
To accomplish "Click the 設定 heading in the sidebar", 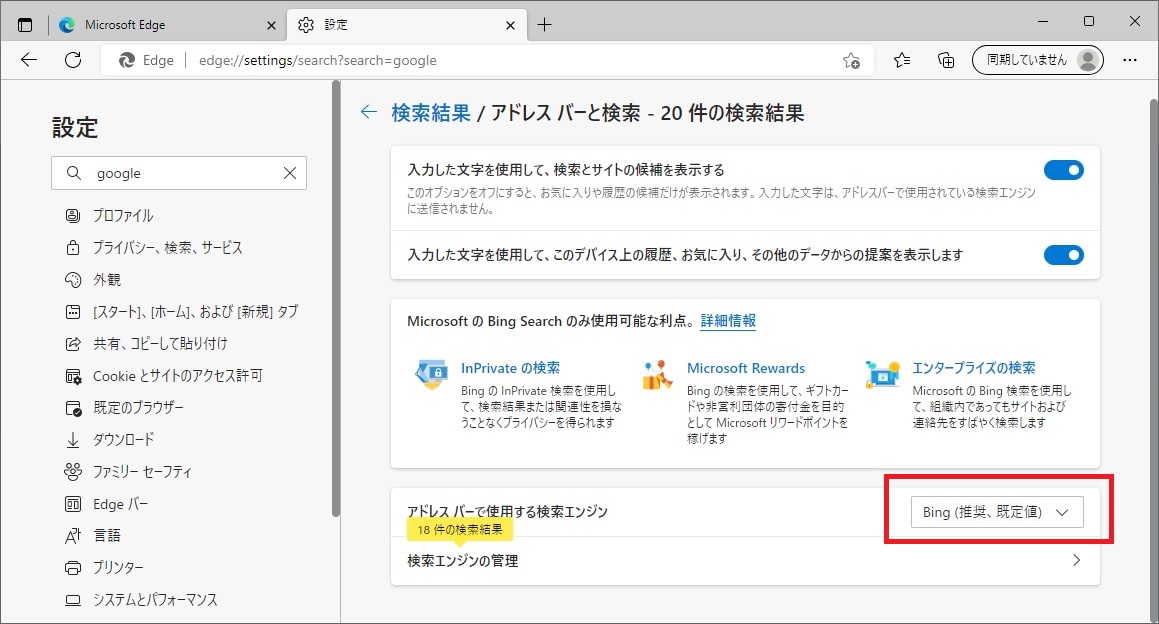I will pyautogui.click(x=75, y=127).
